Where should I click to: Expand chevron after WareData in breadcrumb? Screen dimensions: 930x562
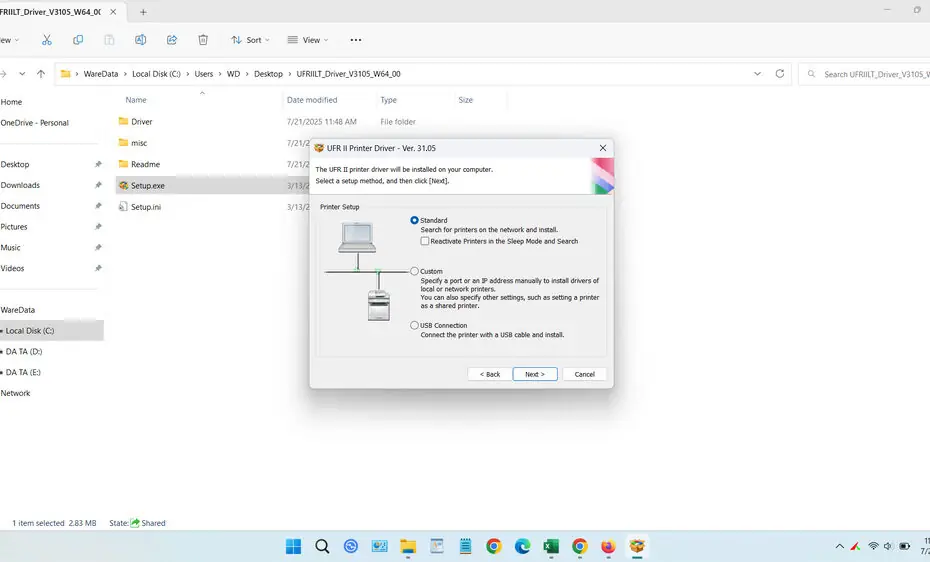(x=125, y=74)
